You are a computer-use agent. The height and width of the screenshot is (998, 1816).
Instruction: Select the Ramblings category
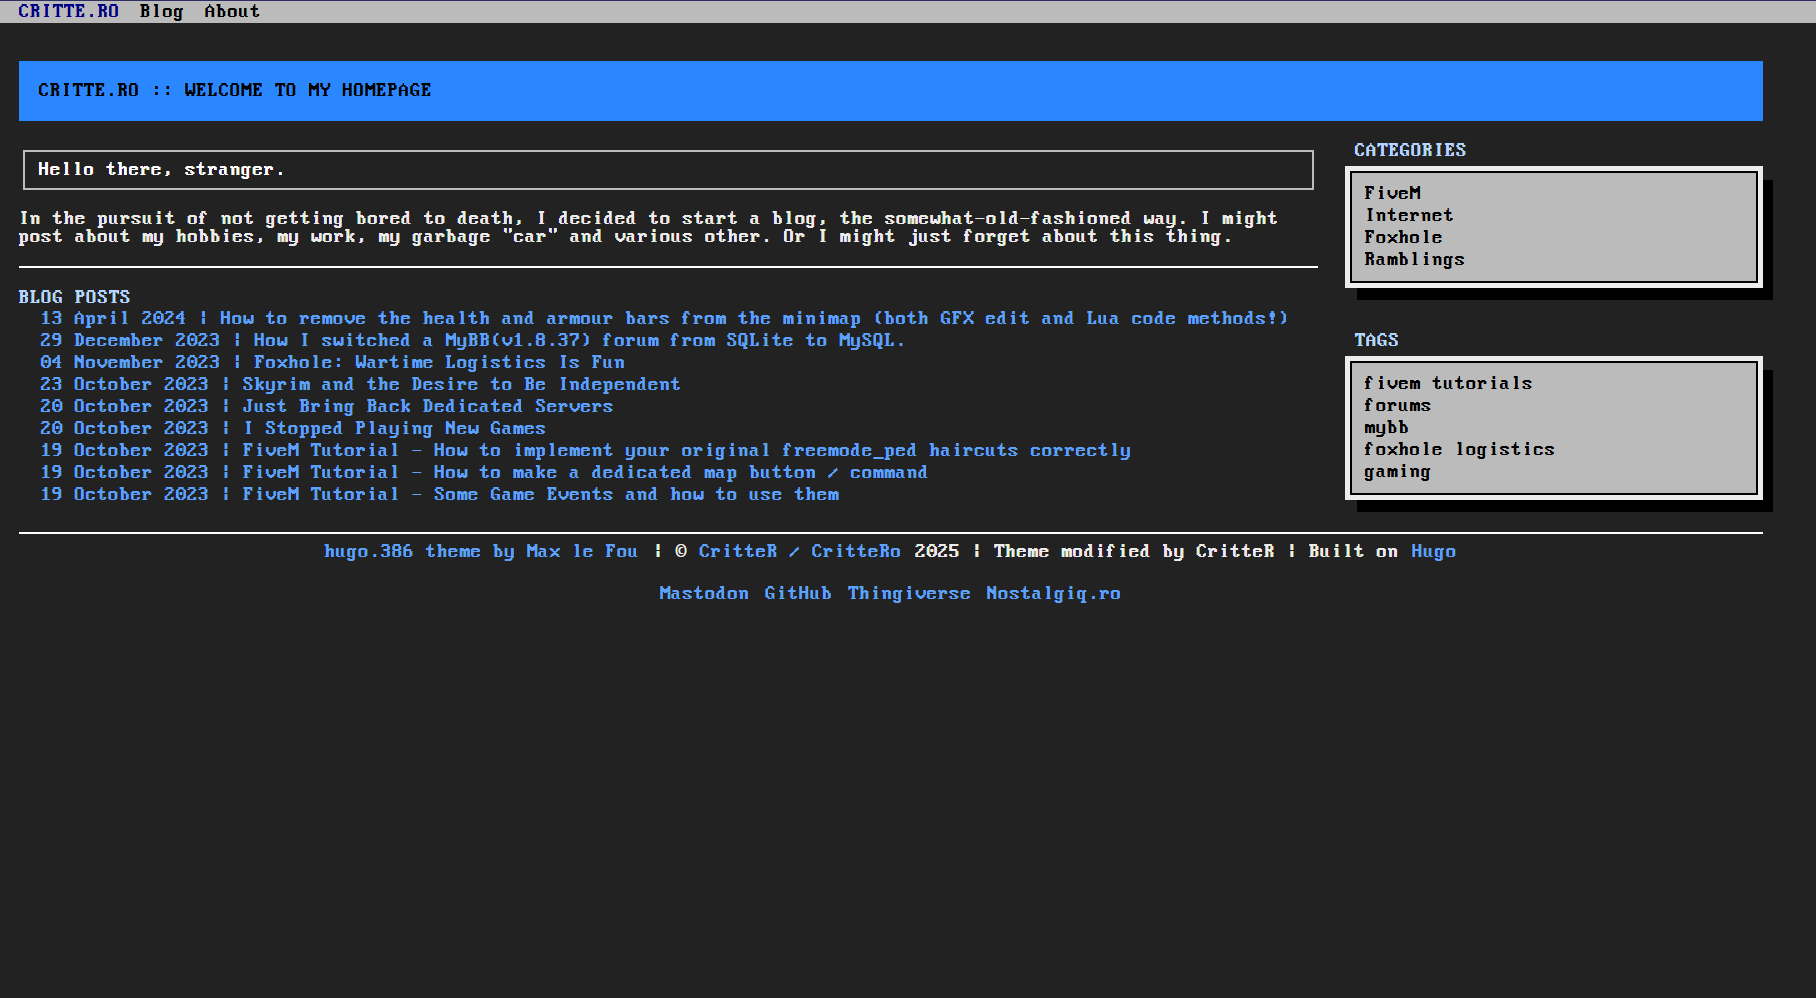point(1414,259)
